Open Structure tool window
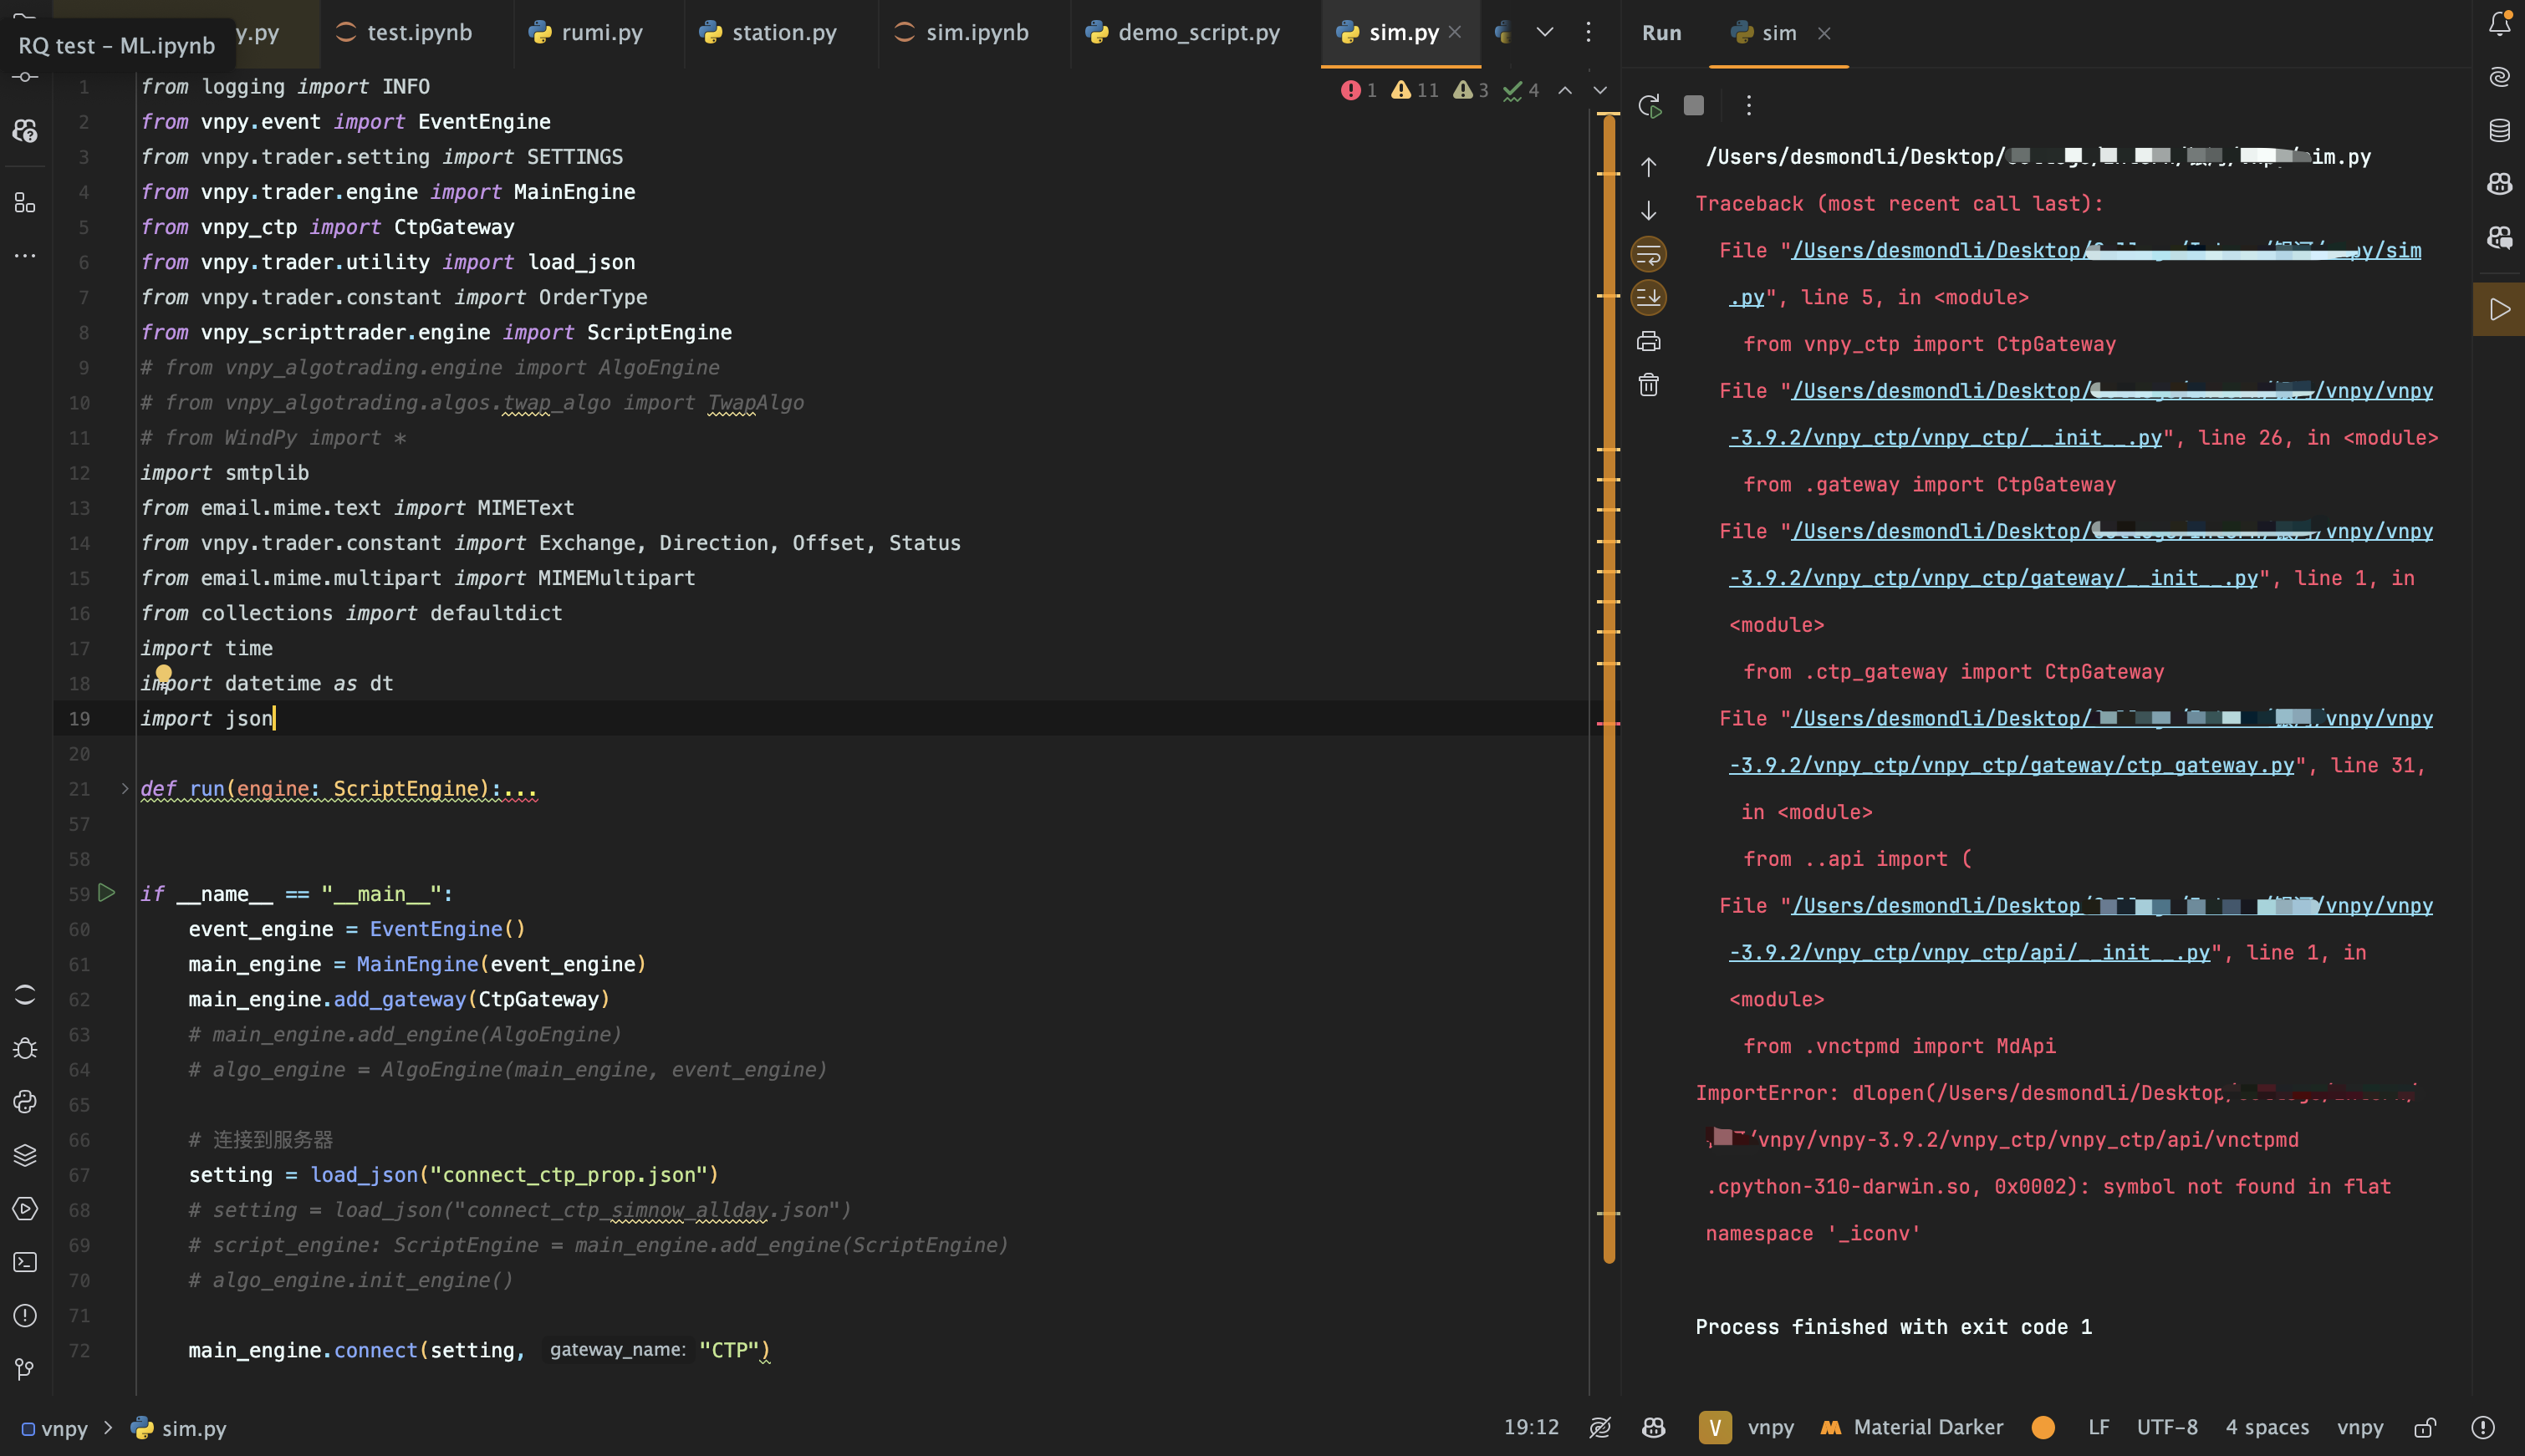This screenshot has height=1456, width=2525. [x=25, y=203]
